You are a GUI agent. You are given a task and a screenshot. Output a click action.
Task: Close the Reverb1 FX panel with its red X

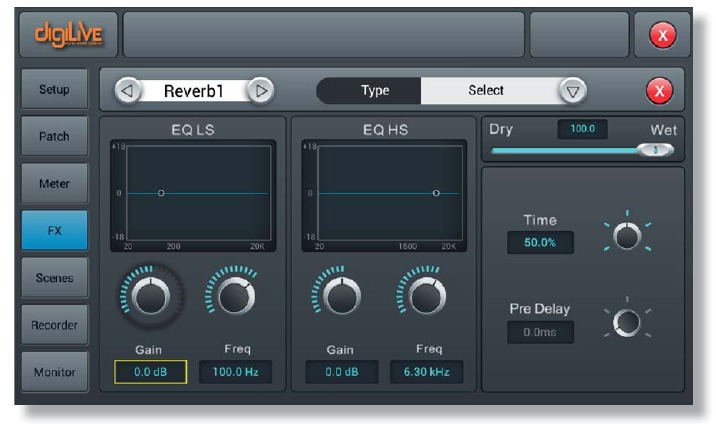click(659, 90)
